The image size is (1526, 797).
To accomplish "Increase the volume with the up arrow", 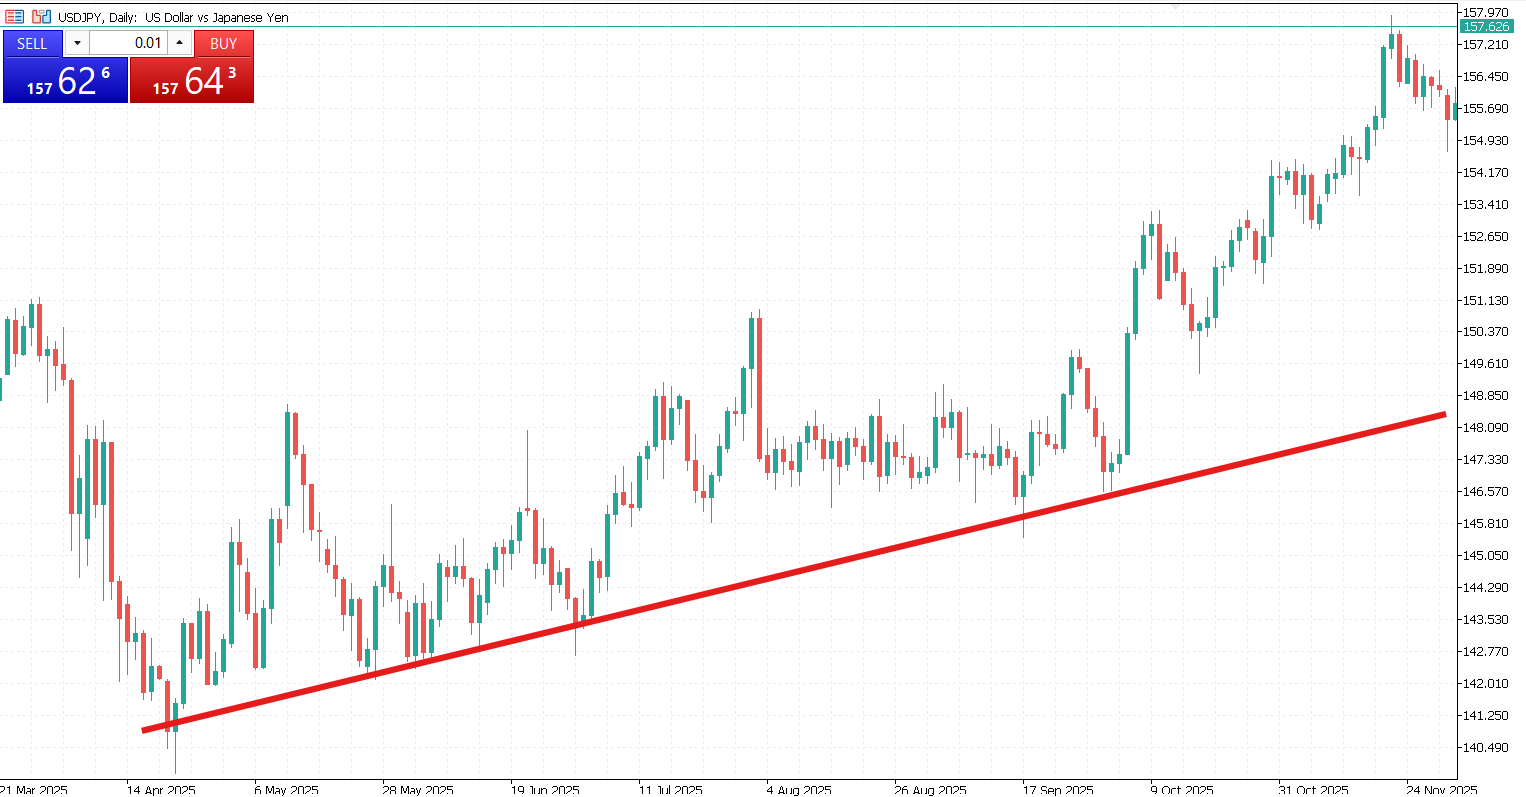I will pyautogui.click(x=179, y=43).
